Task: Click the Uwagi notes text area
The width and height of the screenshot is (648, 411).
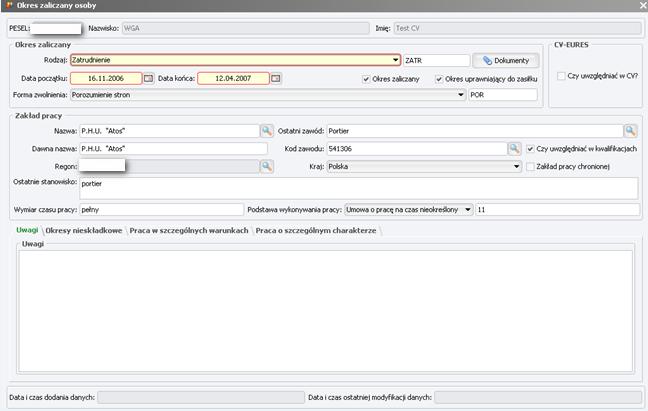Action: point(326,311)
